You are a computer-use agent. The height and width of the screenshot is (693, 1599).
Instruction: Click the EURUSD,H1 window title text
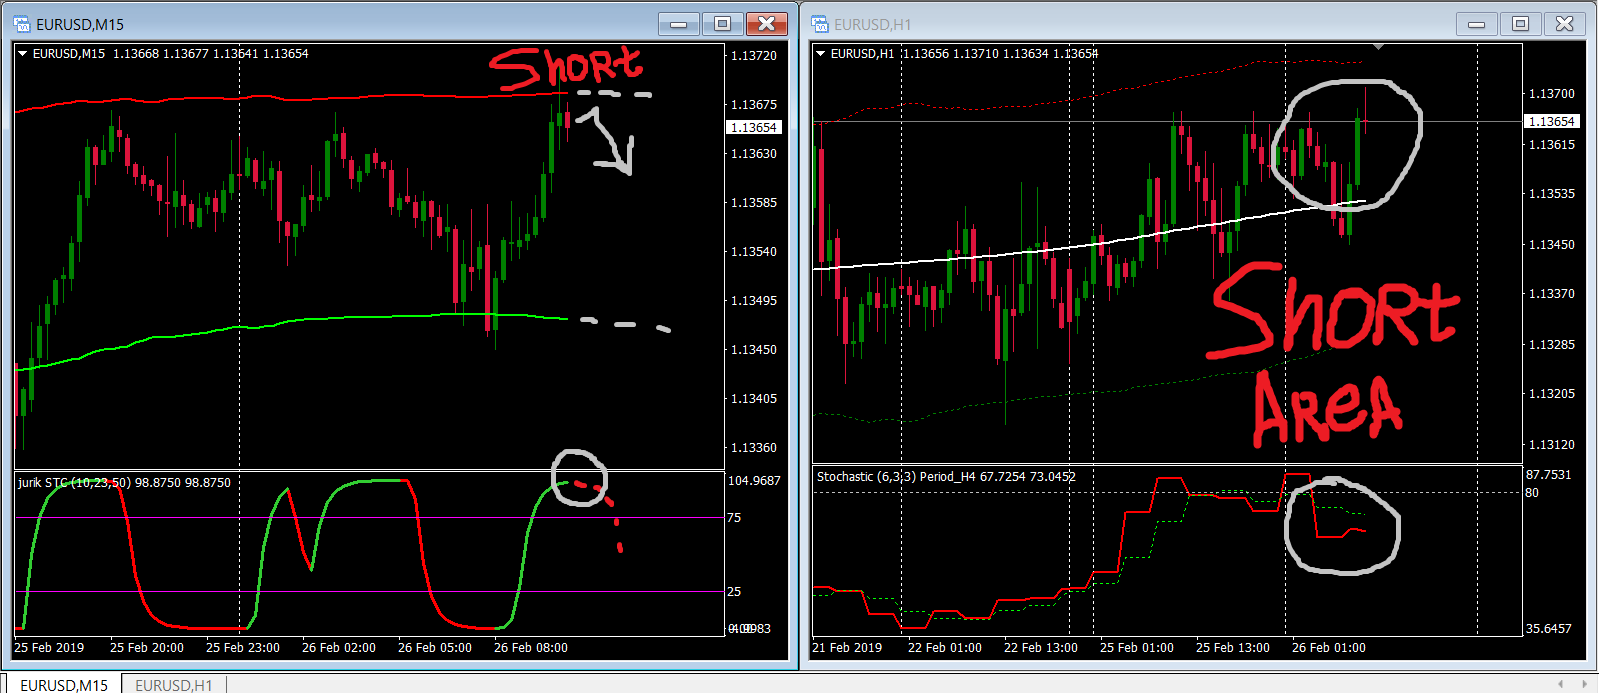873,25
